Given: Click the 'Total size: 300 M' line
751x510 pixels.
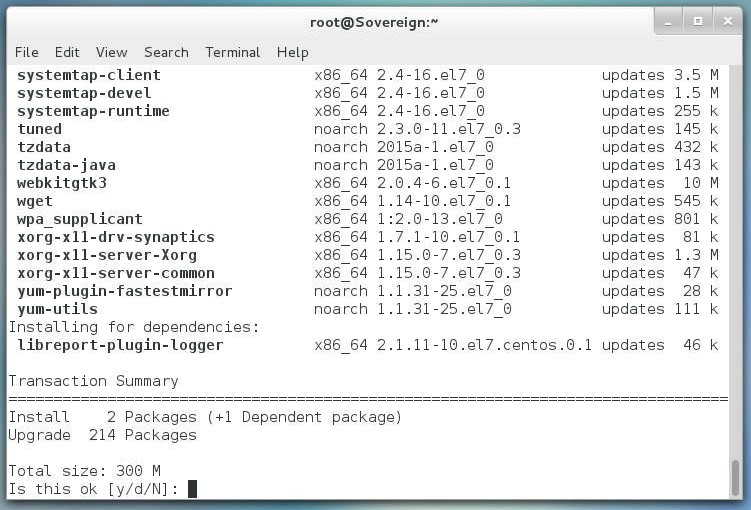Looking at the screenshot, I should coord(84,471).
